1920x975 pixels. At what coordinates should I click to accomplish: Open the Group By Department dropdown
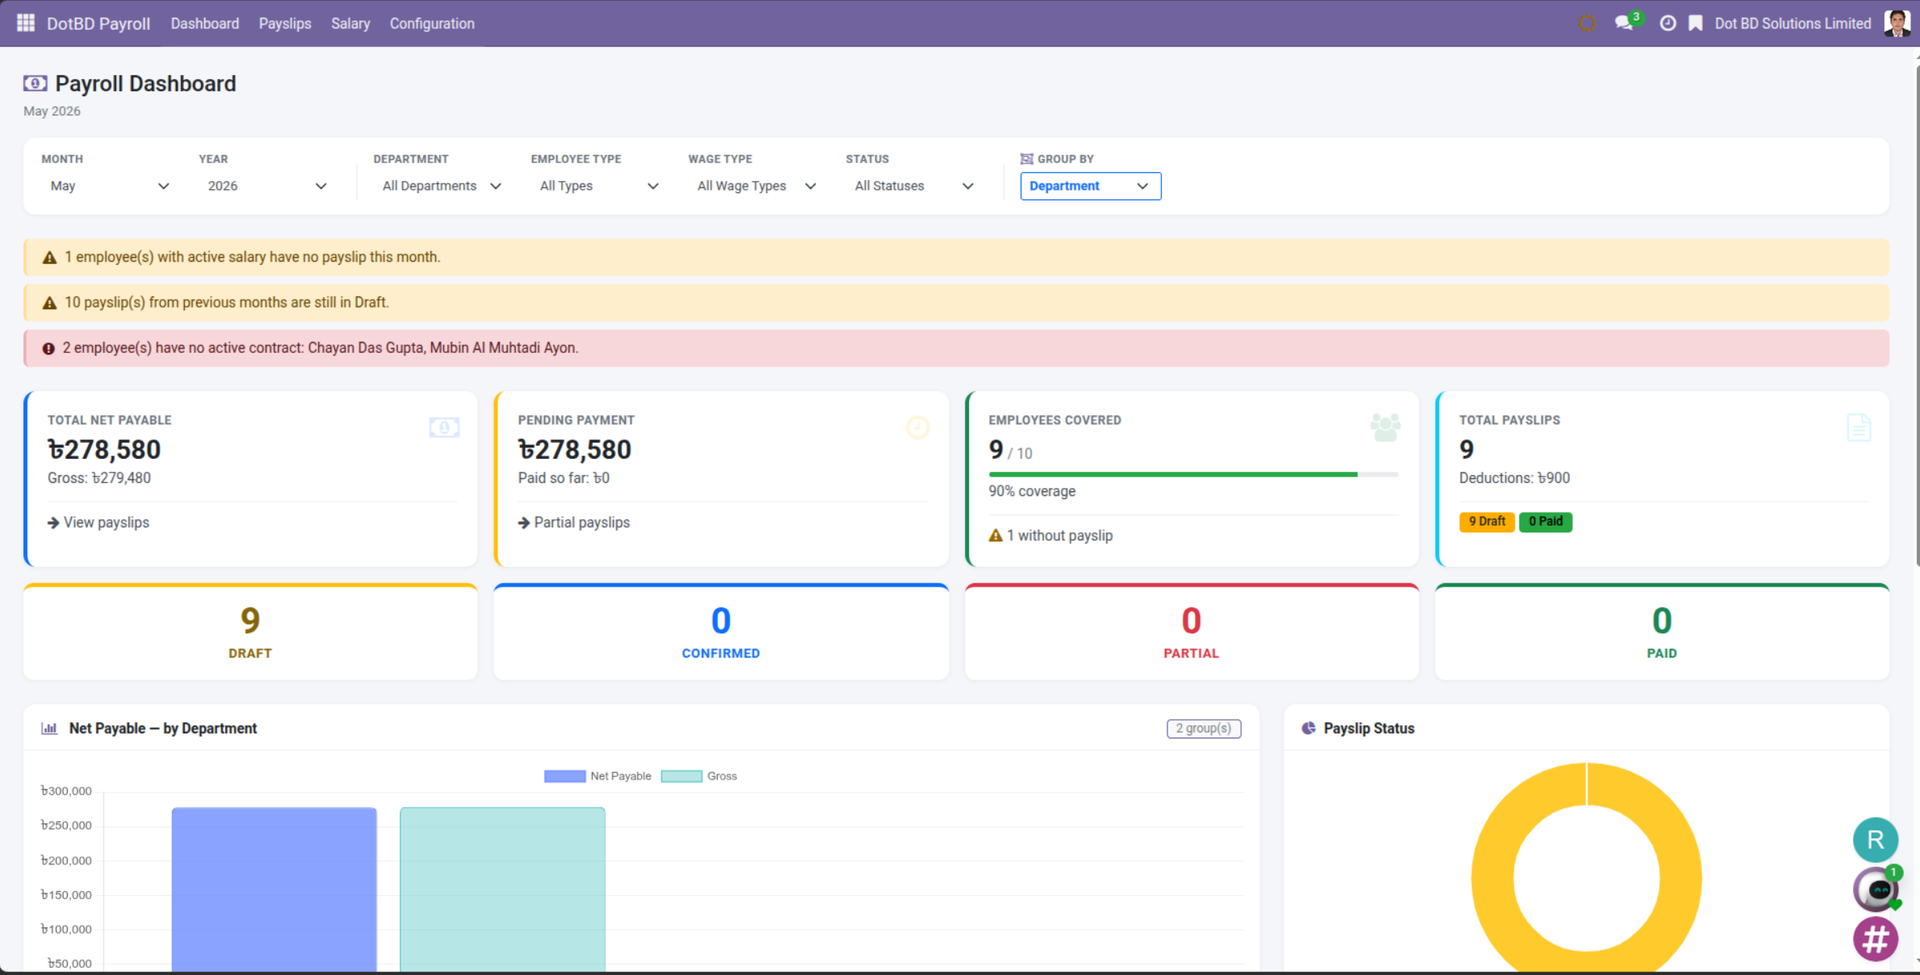coord(1090,186)
